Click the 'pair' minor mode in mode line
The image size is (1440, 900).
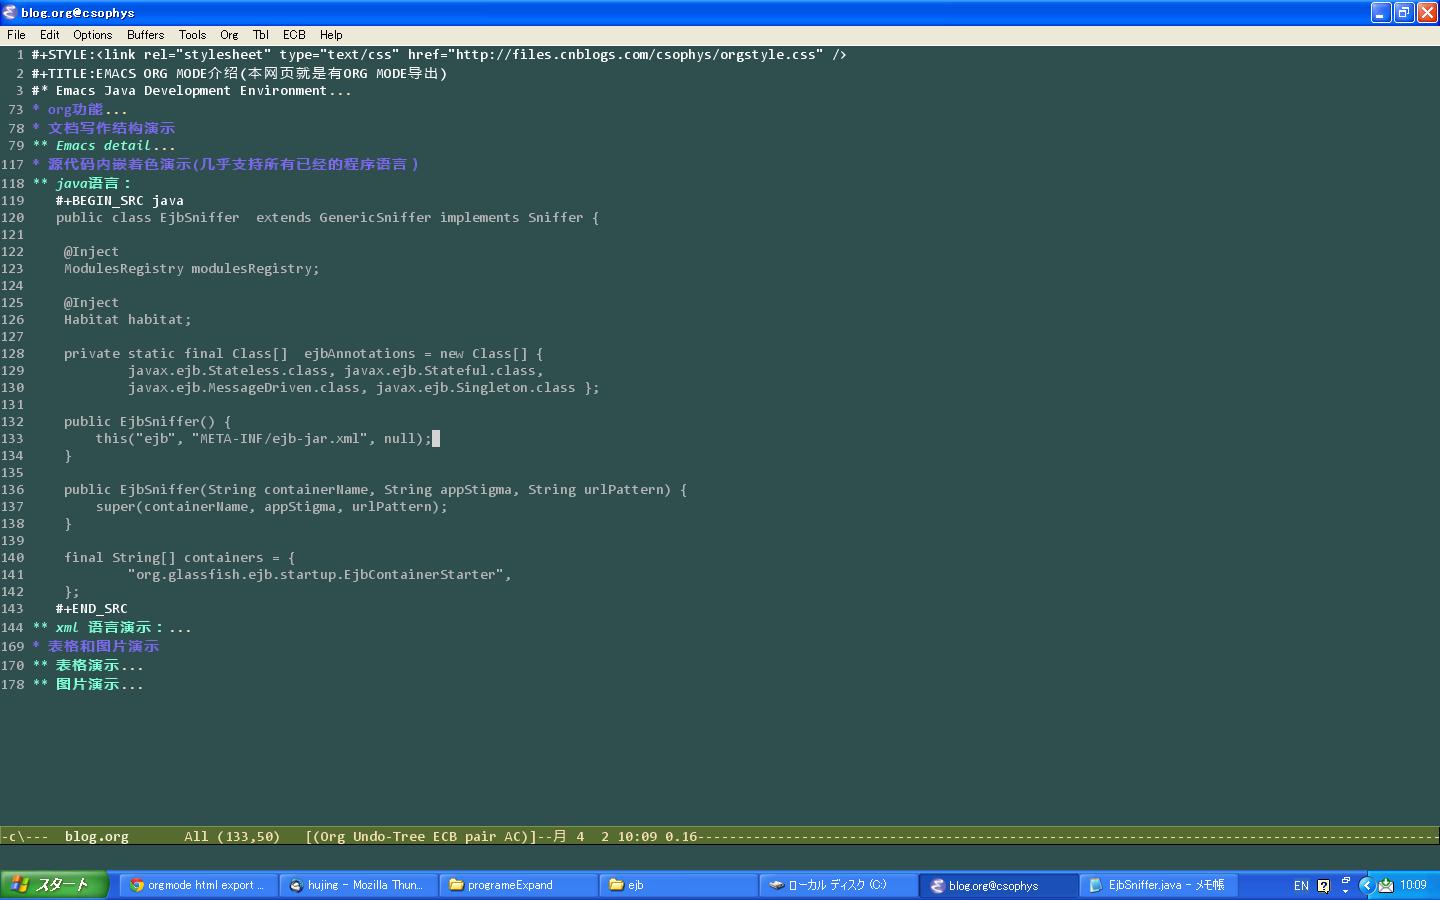tap(480, 836)
